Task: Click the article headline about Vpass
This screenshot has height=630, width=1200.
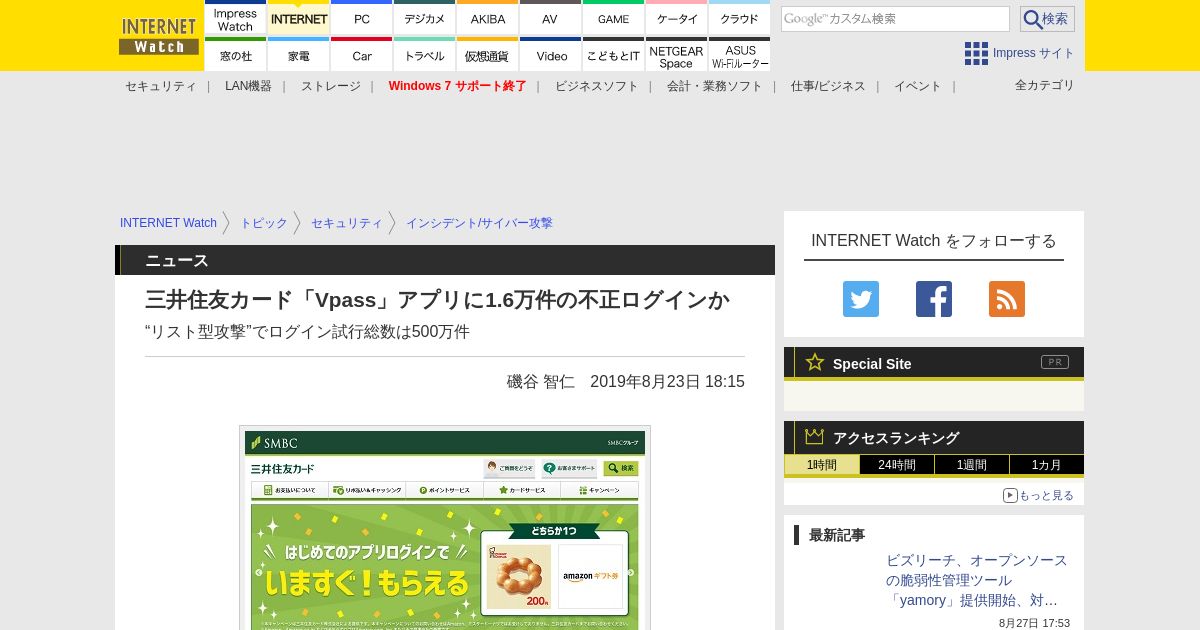Action: click(x=437, y=300)
